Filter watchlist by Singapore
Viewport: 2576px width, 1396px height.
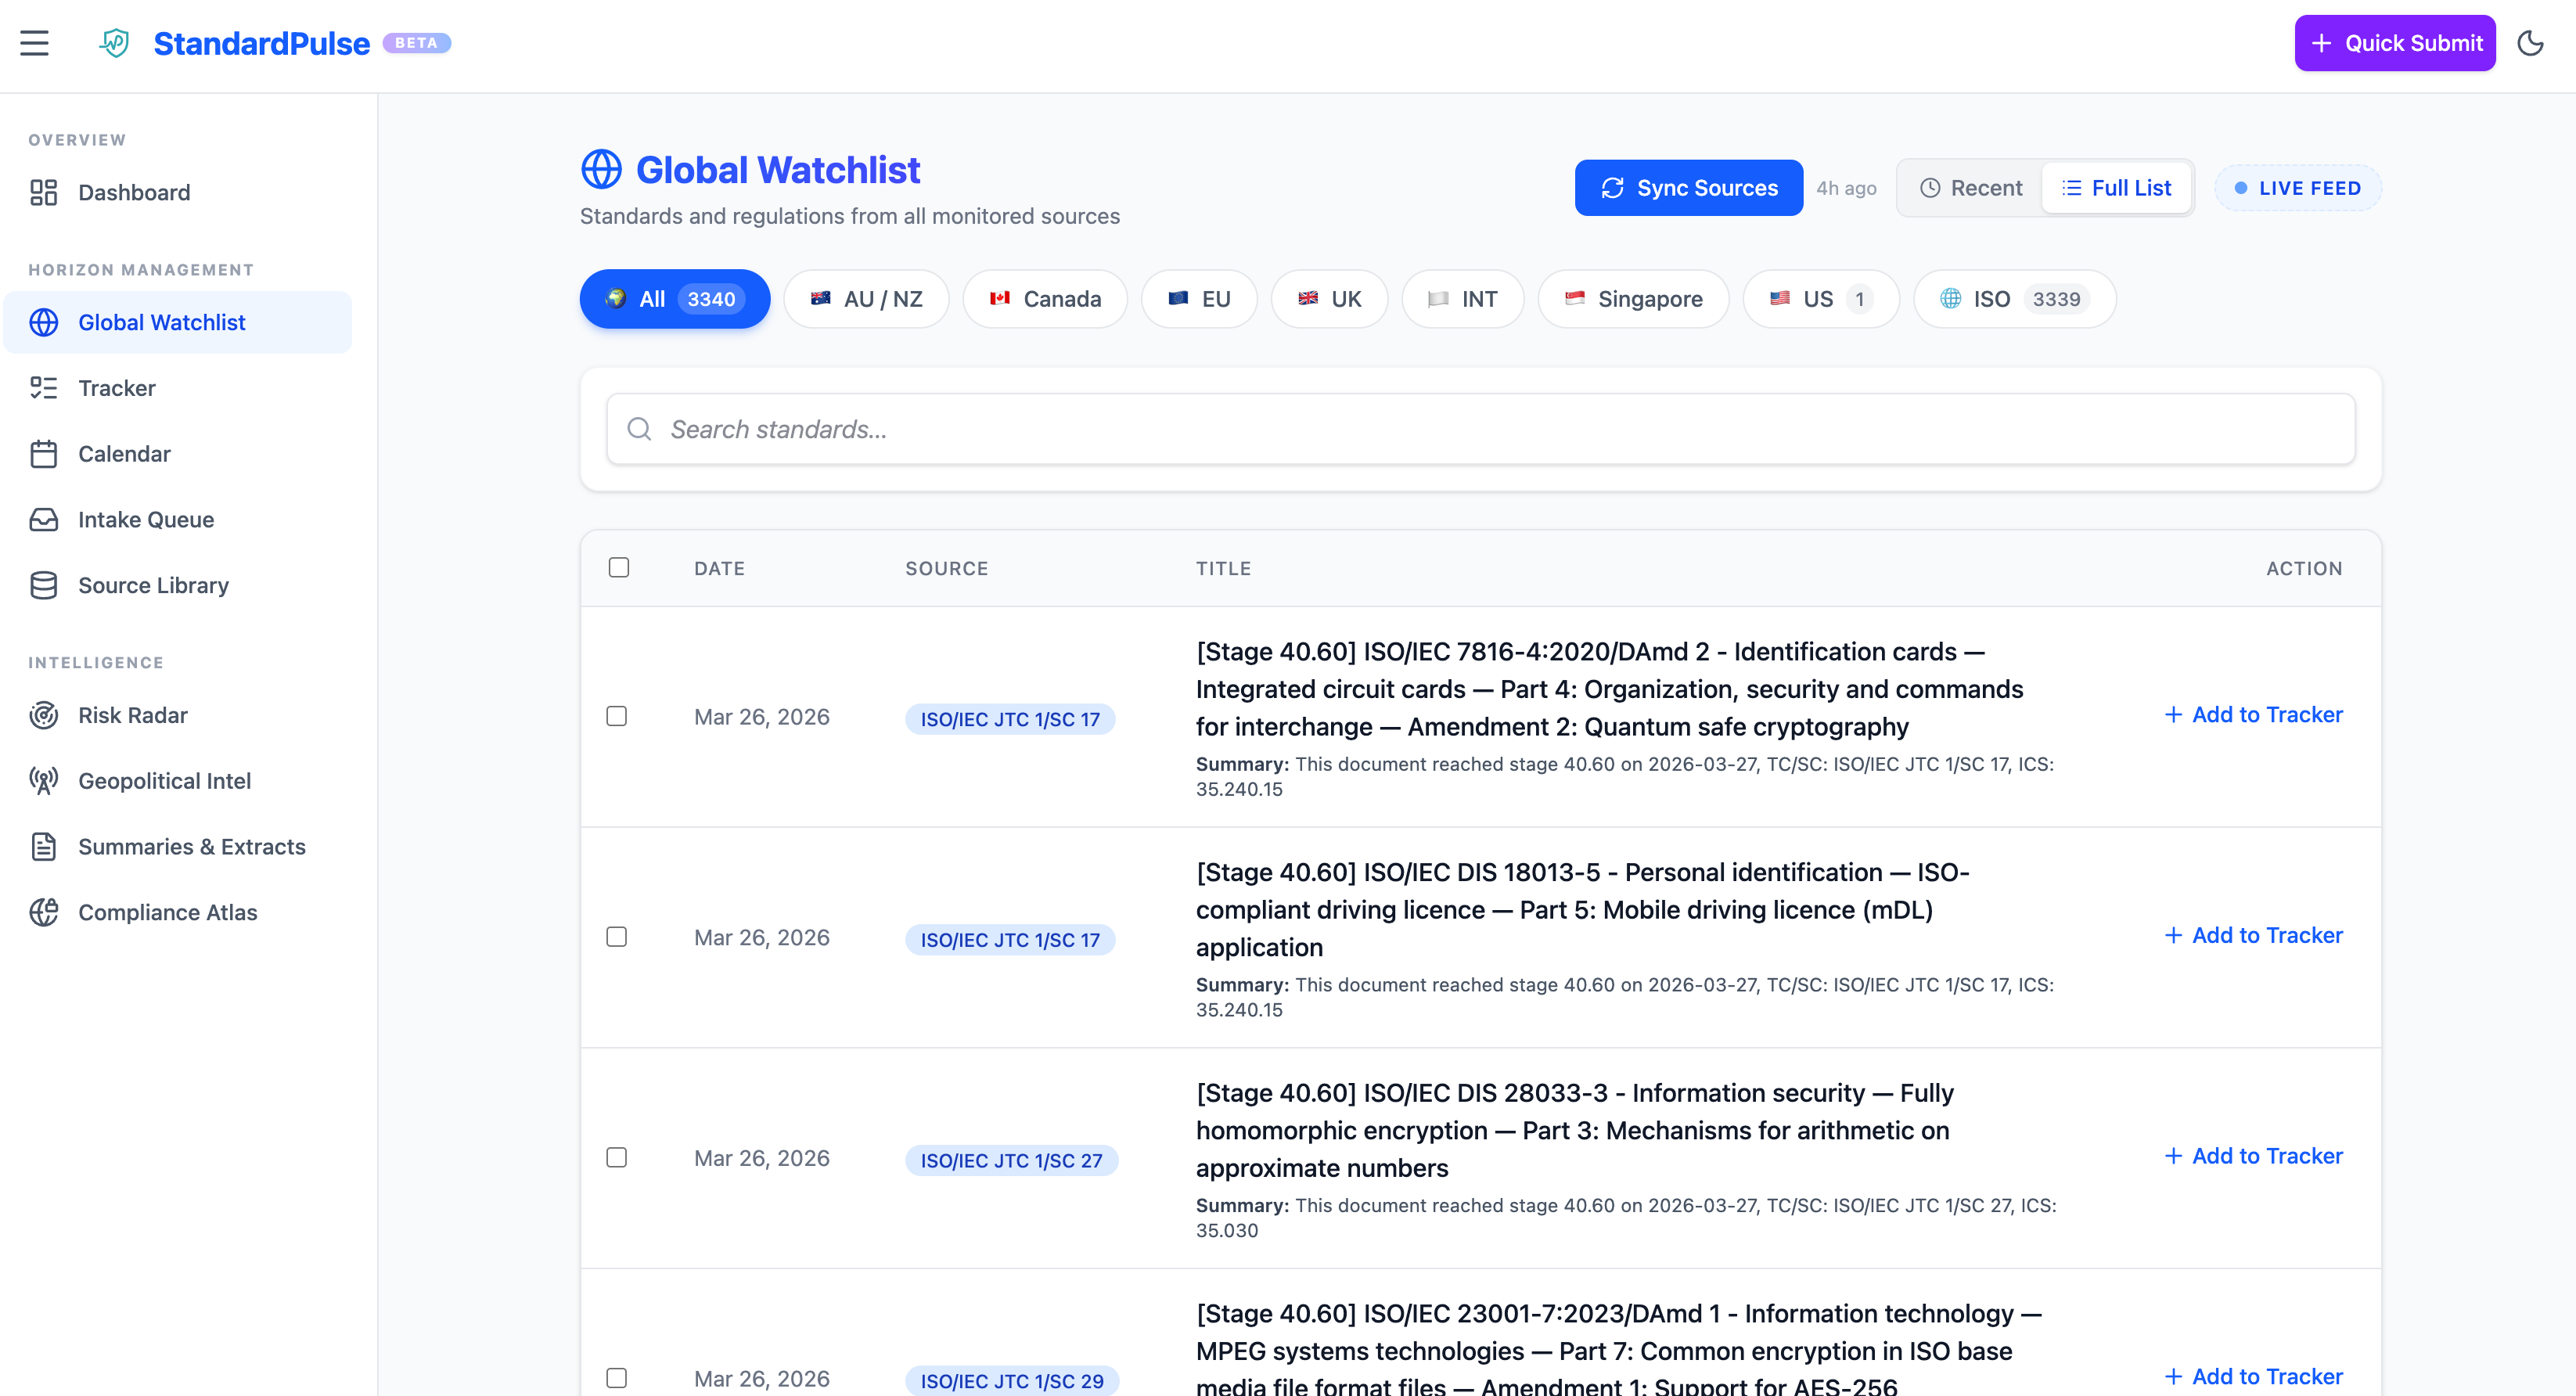tap(1632, 298)
